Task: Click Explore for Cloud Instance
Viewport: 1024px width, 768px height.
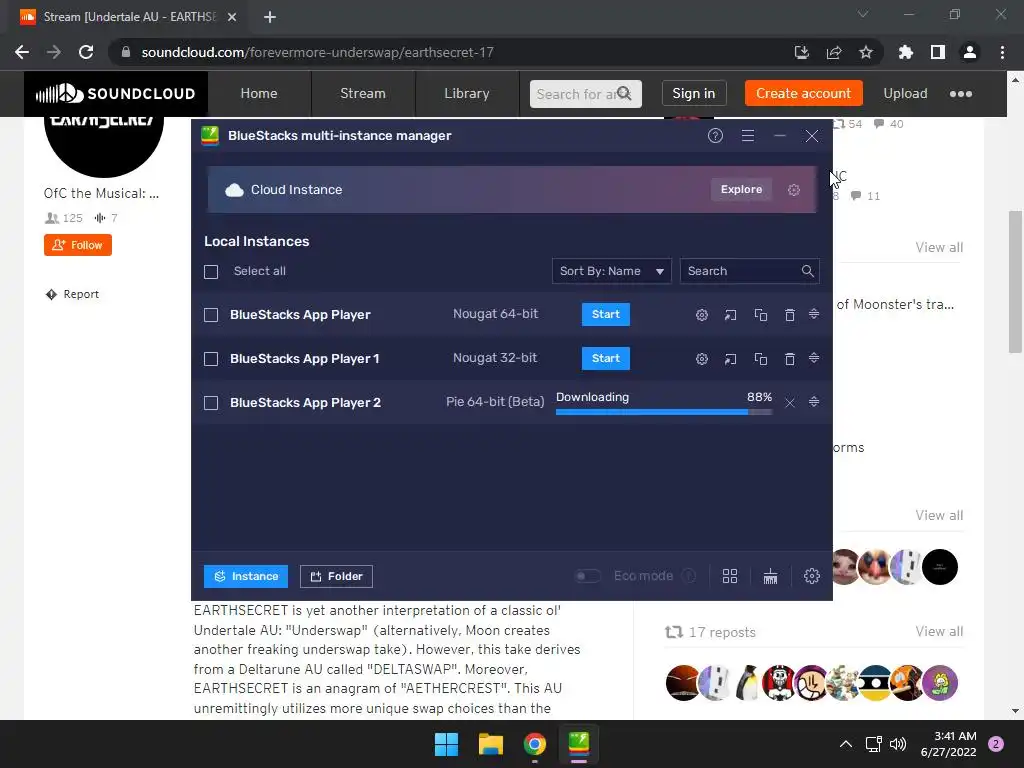Action: 741,189
